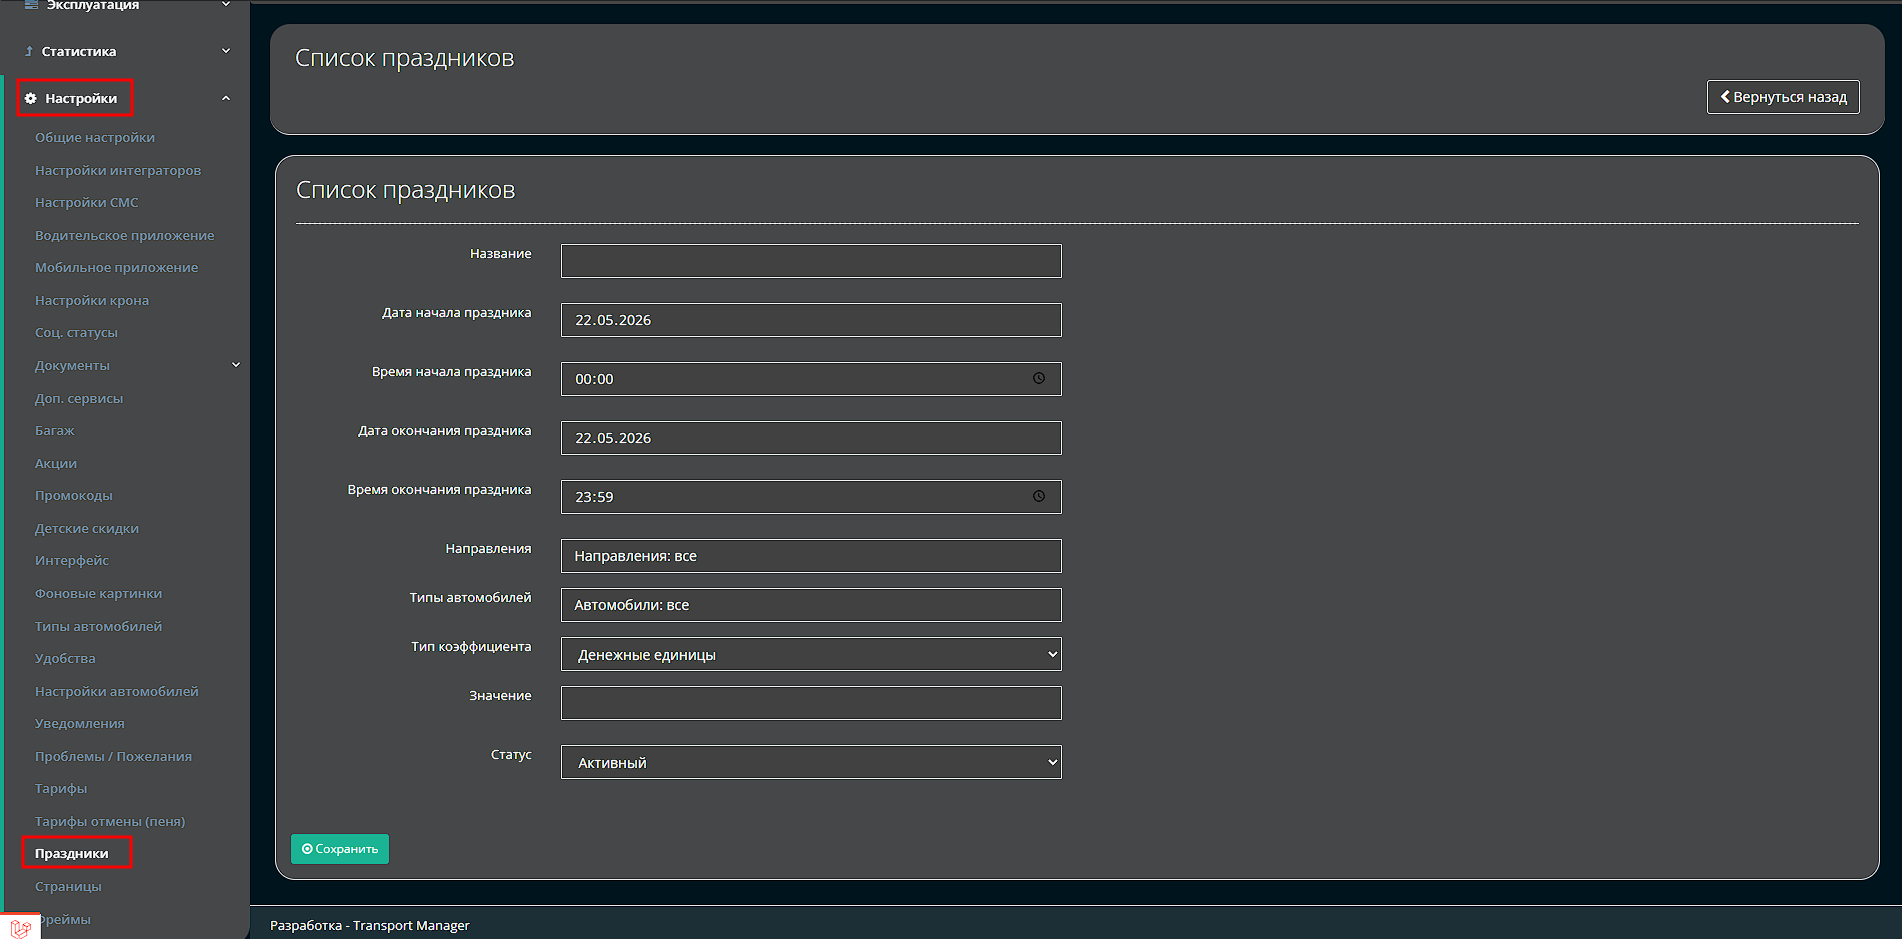This screenshot has height=939, width=1902.
Task: Open Проблемы / Пожелания menu item
Action: pos(113,756)
